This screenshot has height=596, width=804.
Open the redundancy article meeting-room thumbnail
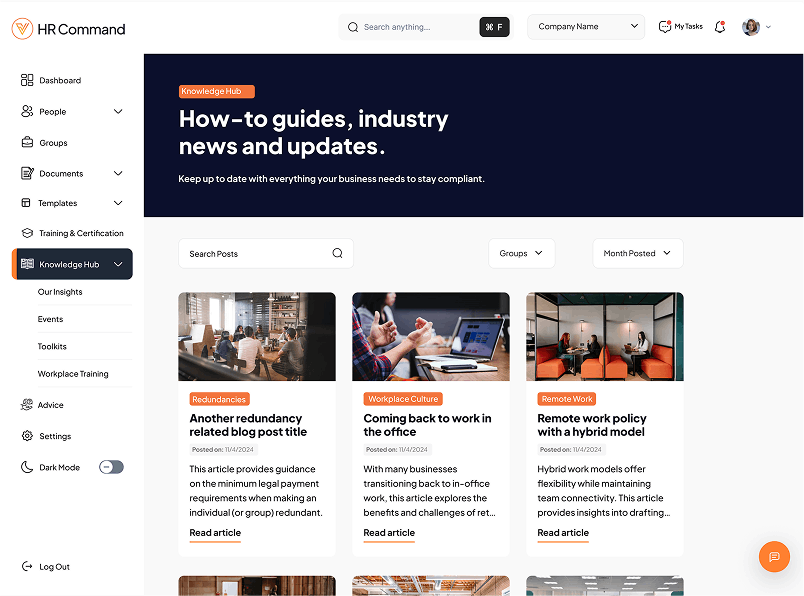pos(257,336)
